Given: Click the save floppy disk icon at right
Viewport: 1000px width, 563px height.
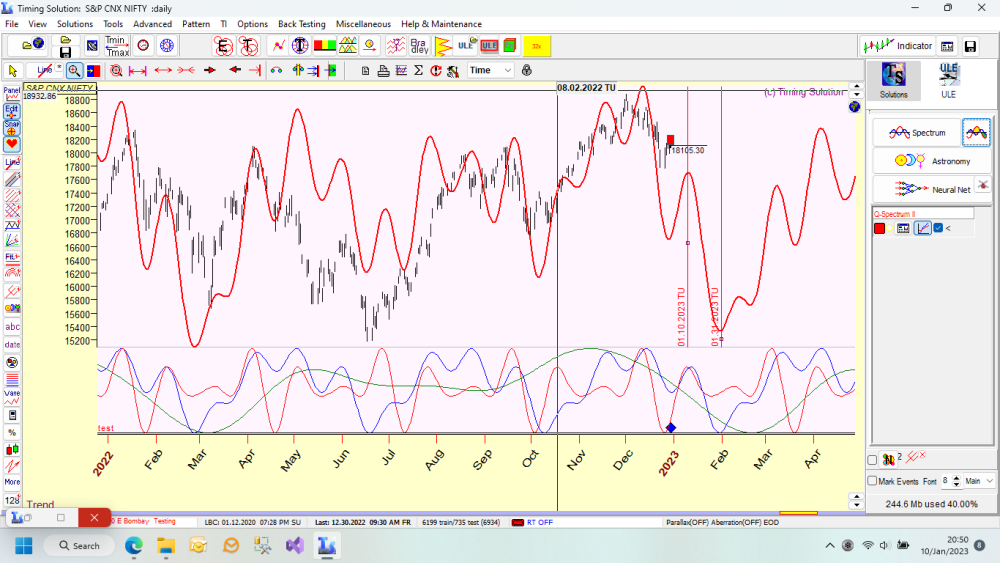Looking at the screenshot, I should pyautogui.click(x=970, y=46).
